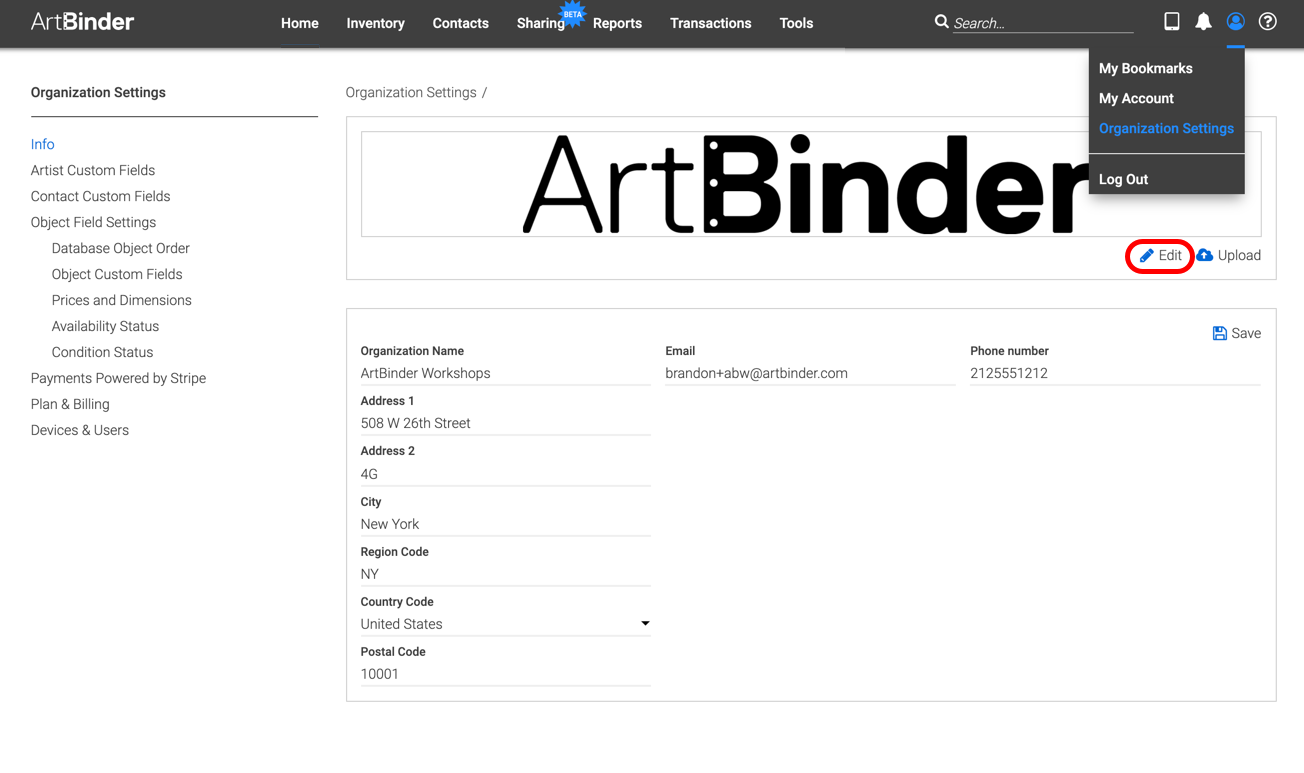Image resolution: width=1304 pixels, height=773 pixels.
Task: Open the Reports menu
Action: click(617, 23)
